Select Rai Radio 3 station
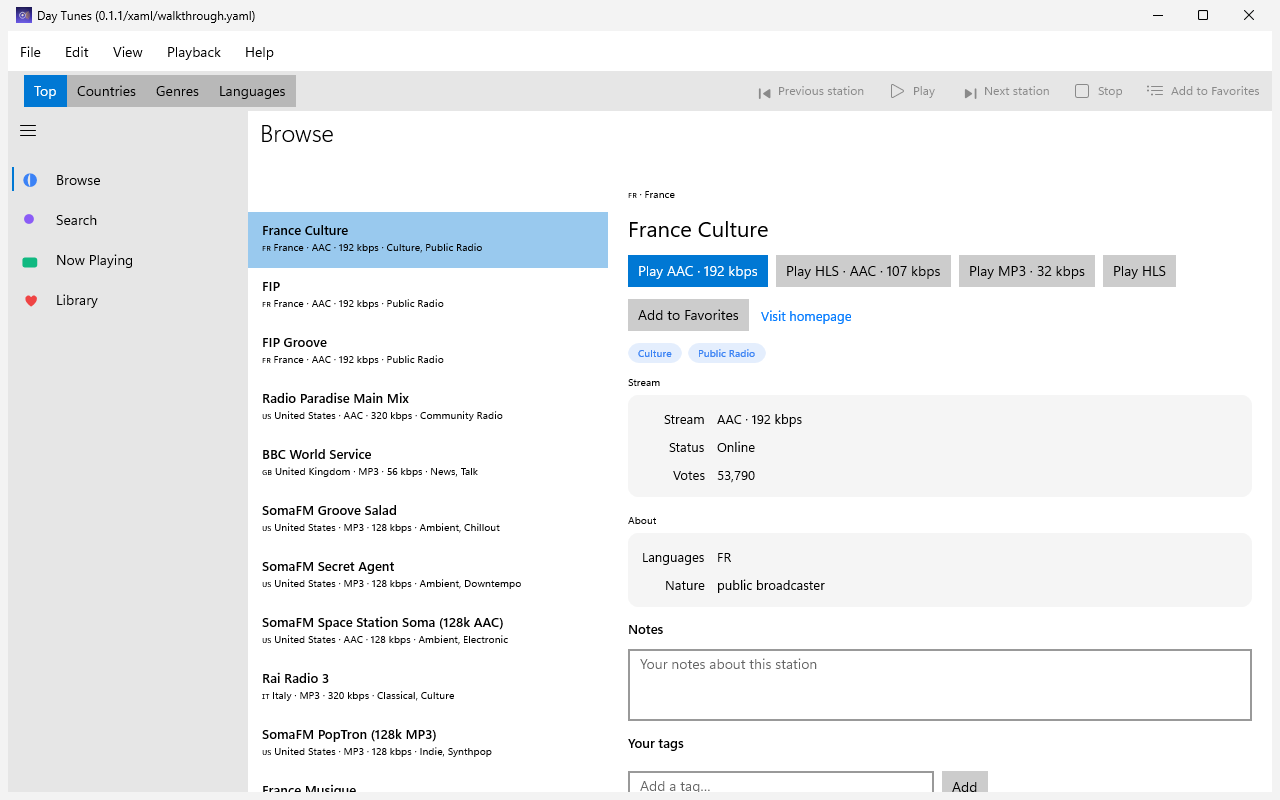The image size is (1280, 800). [x=428, y=688]
